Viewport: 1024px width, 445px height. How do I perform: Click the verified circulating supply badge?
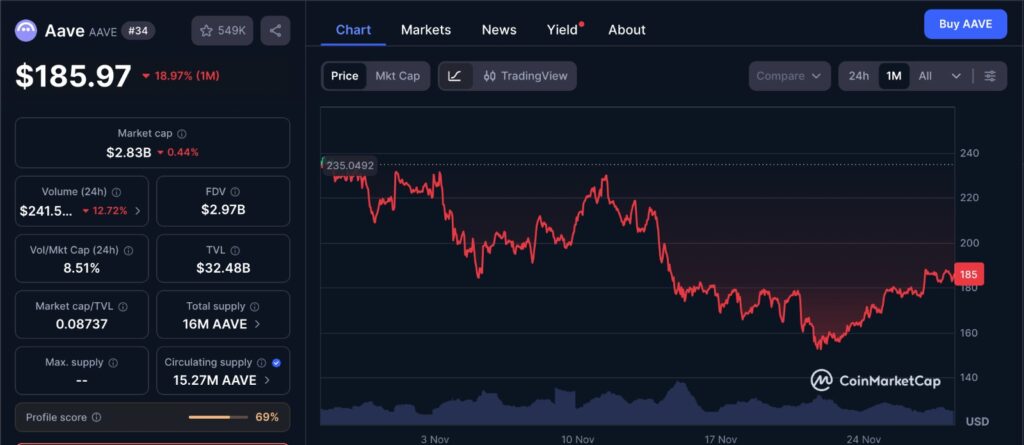click(x=276, y=363)
